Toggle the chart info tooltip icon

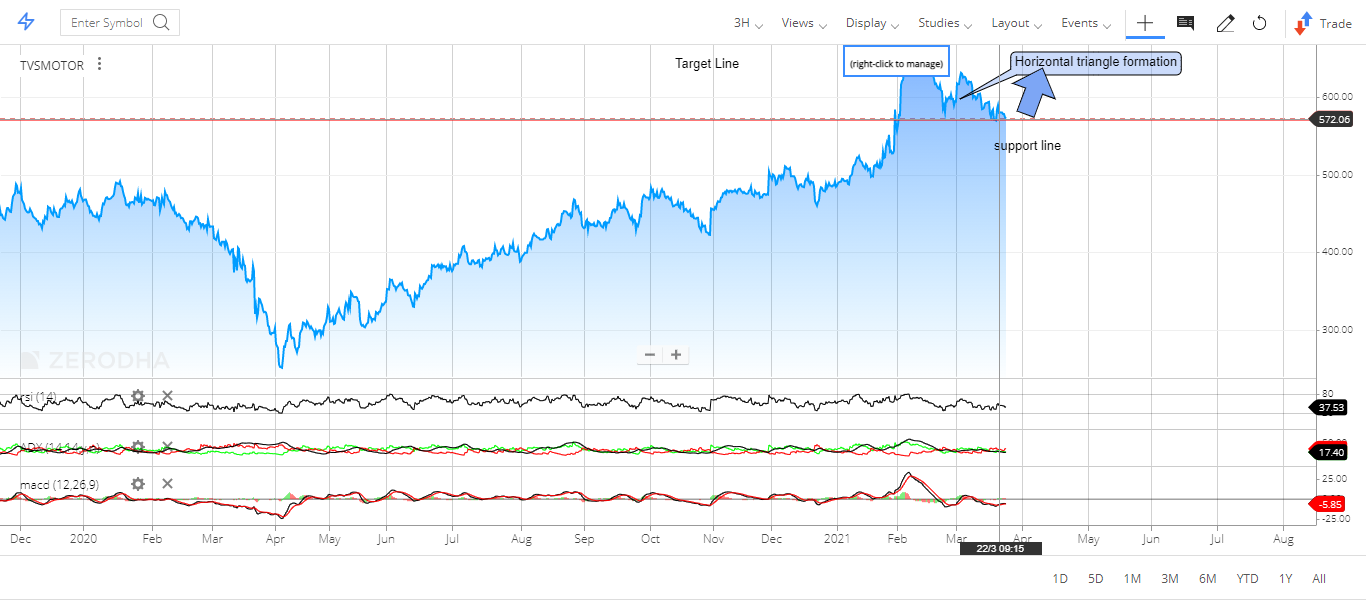1185,23
